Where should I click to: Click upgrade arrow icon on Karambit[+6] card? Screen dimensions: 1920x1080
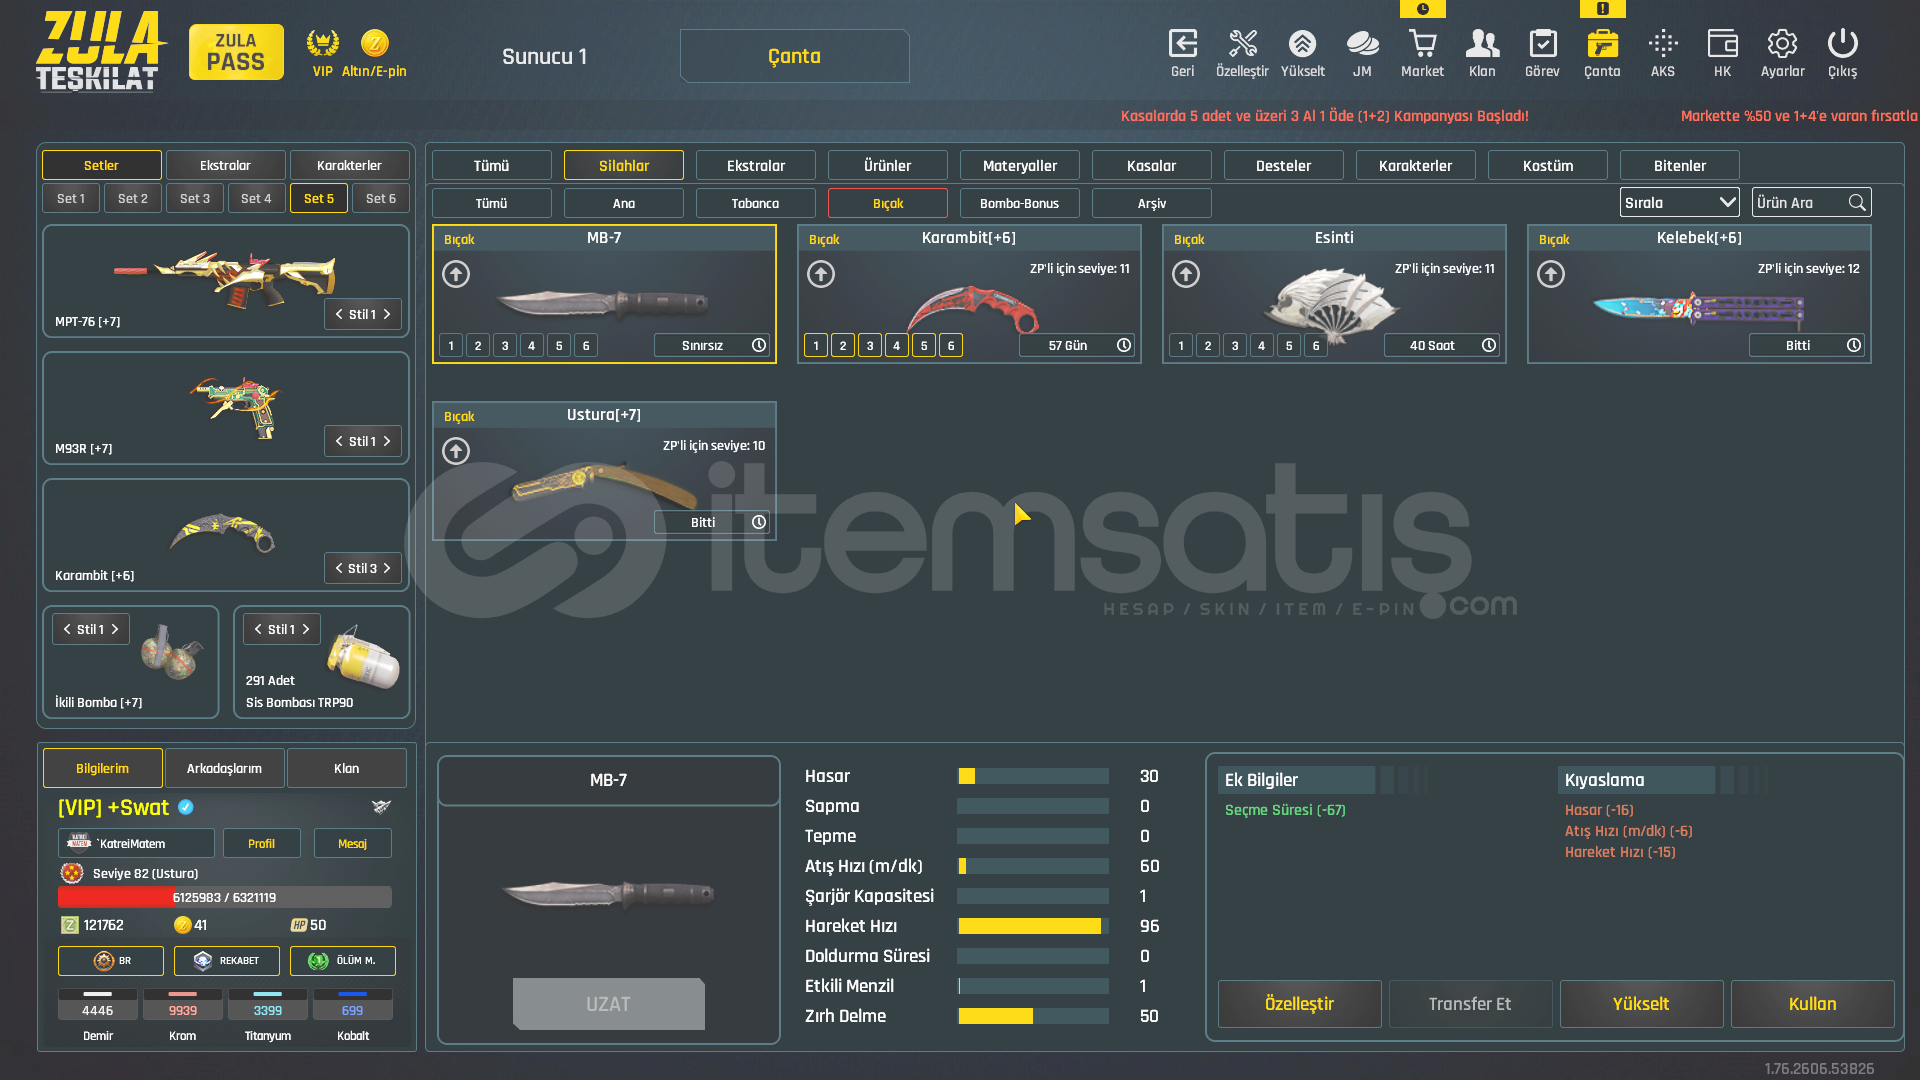(821, 274)
